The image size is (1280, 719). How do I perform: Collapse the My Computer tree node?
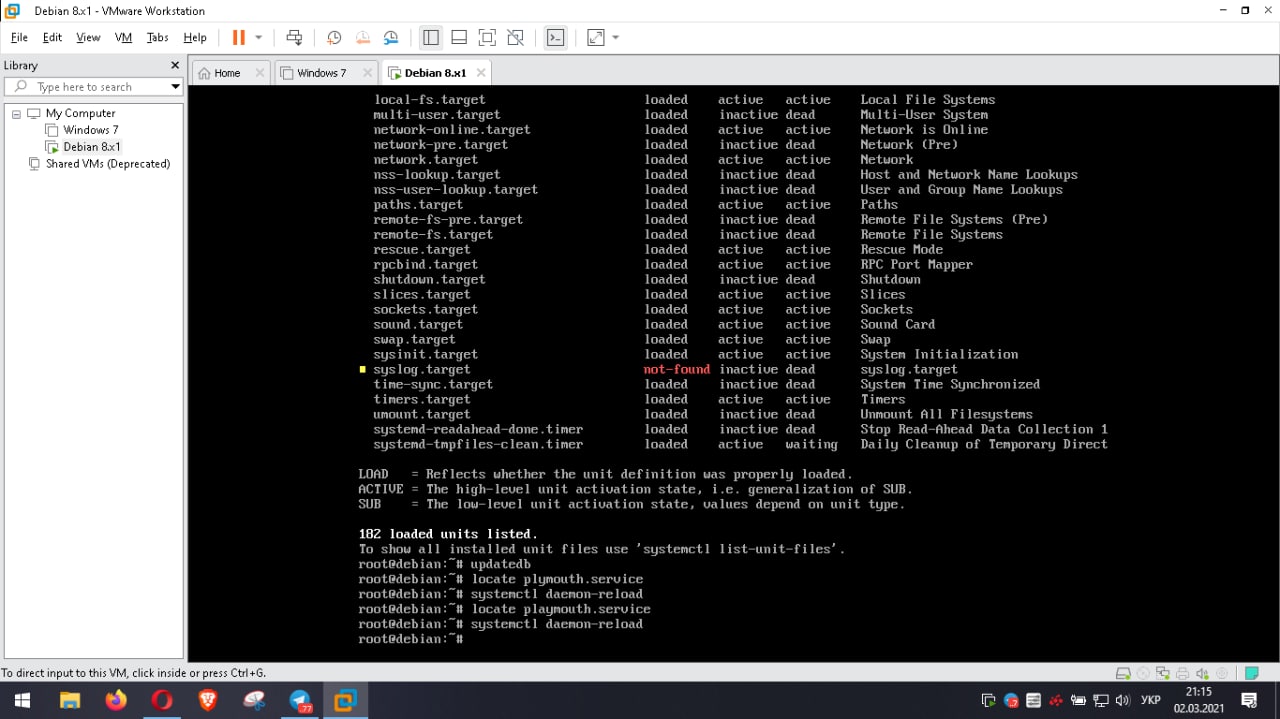pyautogui.click(x=16, y=114)
